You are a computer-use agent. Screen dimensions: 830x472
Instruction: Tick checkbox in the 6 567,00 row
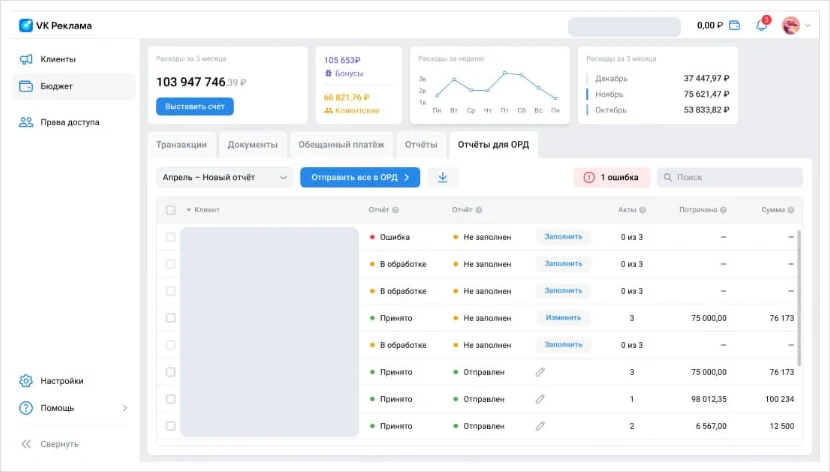tap(170, 426)
